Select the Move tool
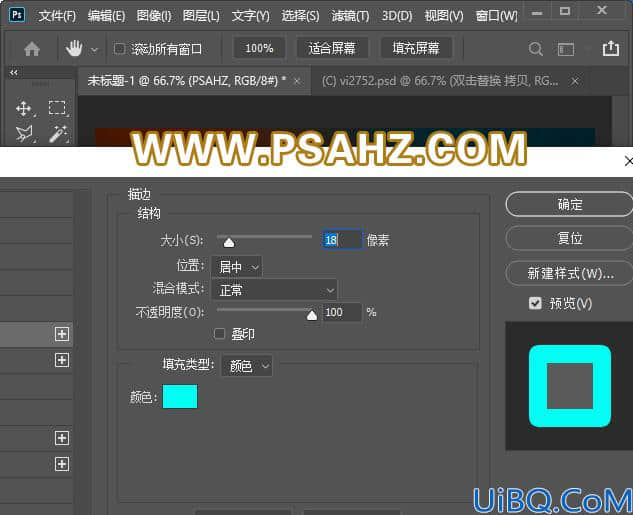 pos(23,109)
